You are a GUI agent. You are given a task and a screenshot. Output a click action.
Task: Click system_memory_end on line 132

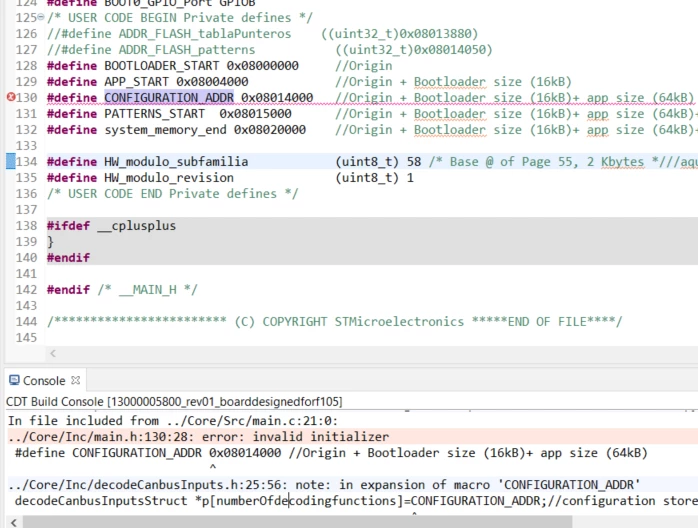point(165,130)
